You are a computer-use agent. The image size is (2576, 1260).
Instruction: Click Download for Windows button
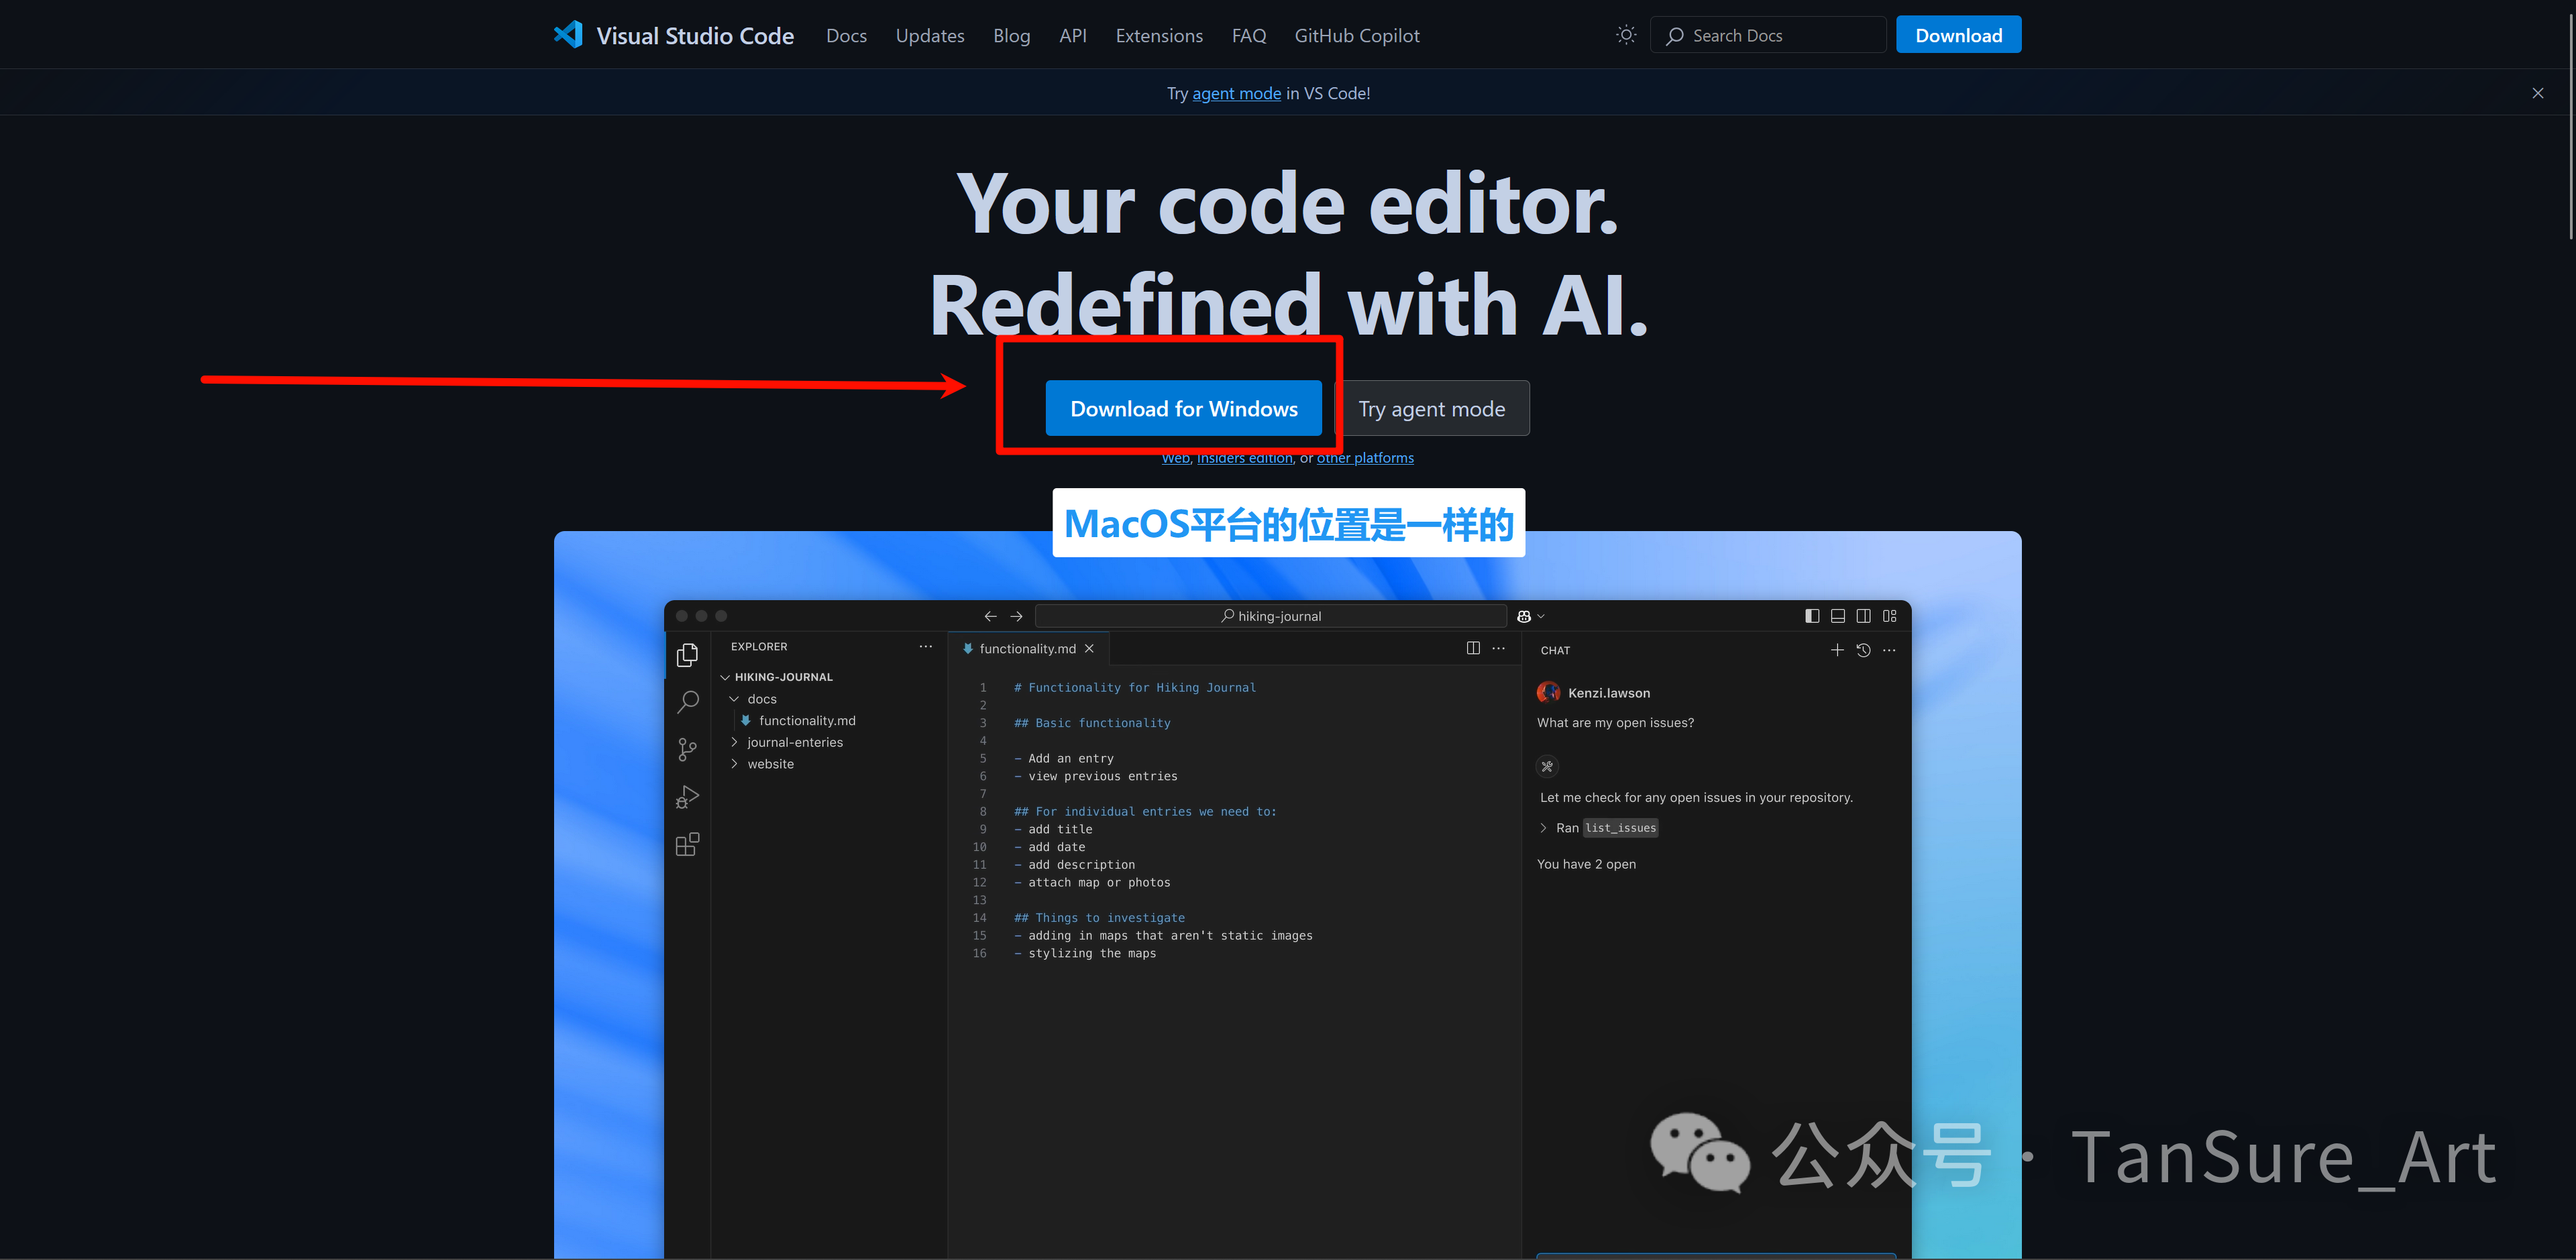[1183, 408]
